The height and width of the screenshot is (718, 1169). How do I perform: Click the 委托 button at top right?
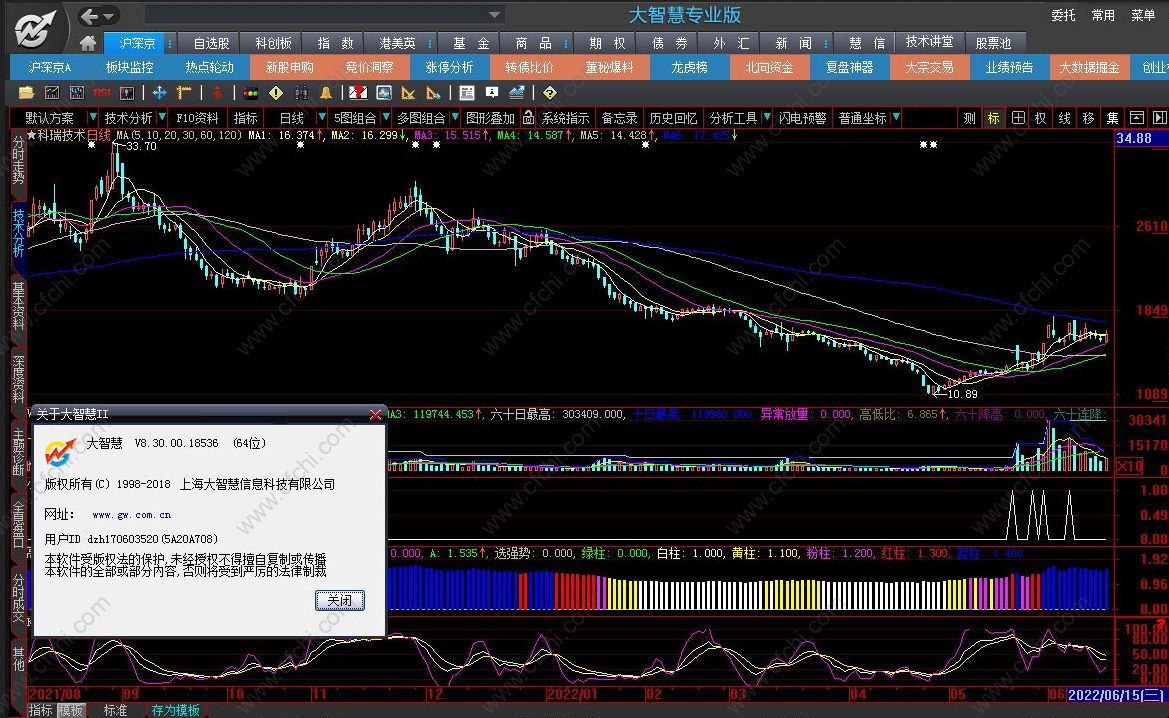pos(1063,15)
